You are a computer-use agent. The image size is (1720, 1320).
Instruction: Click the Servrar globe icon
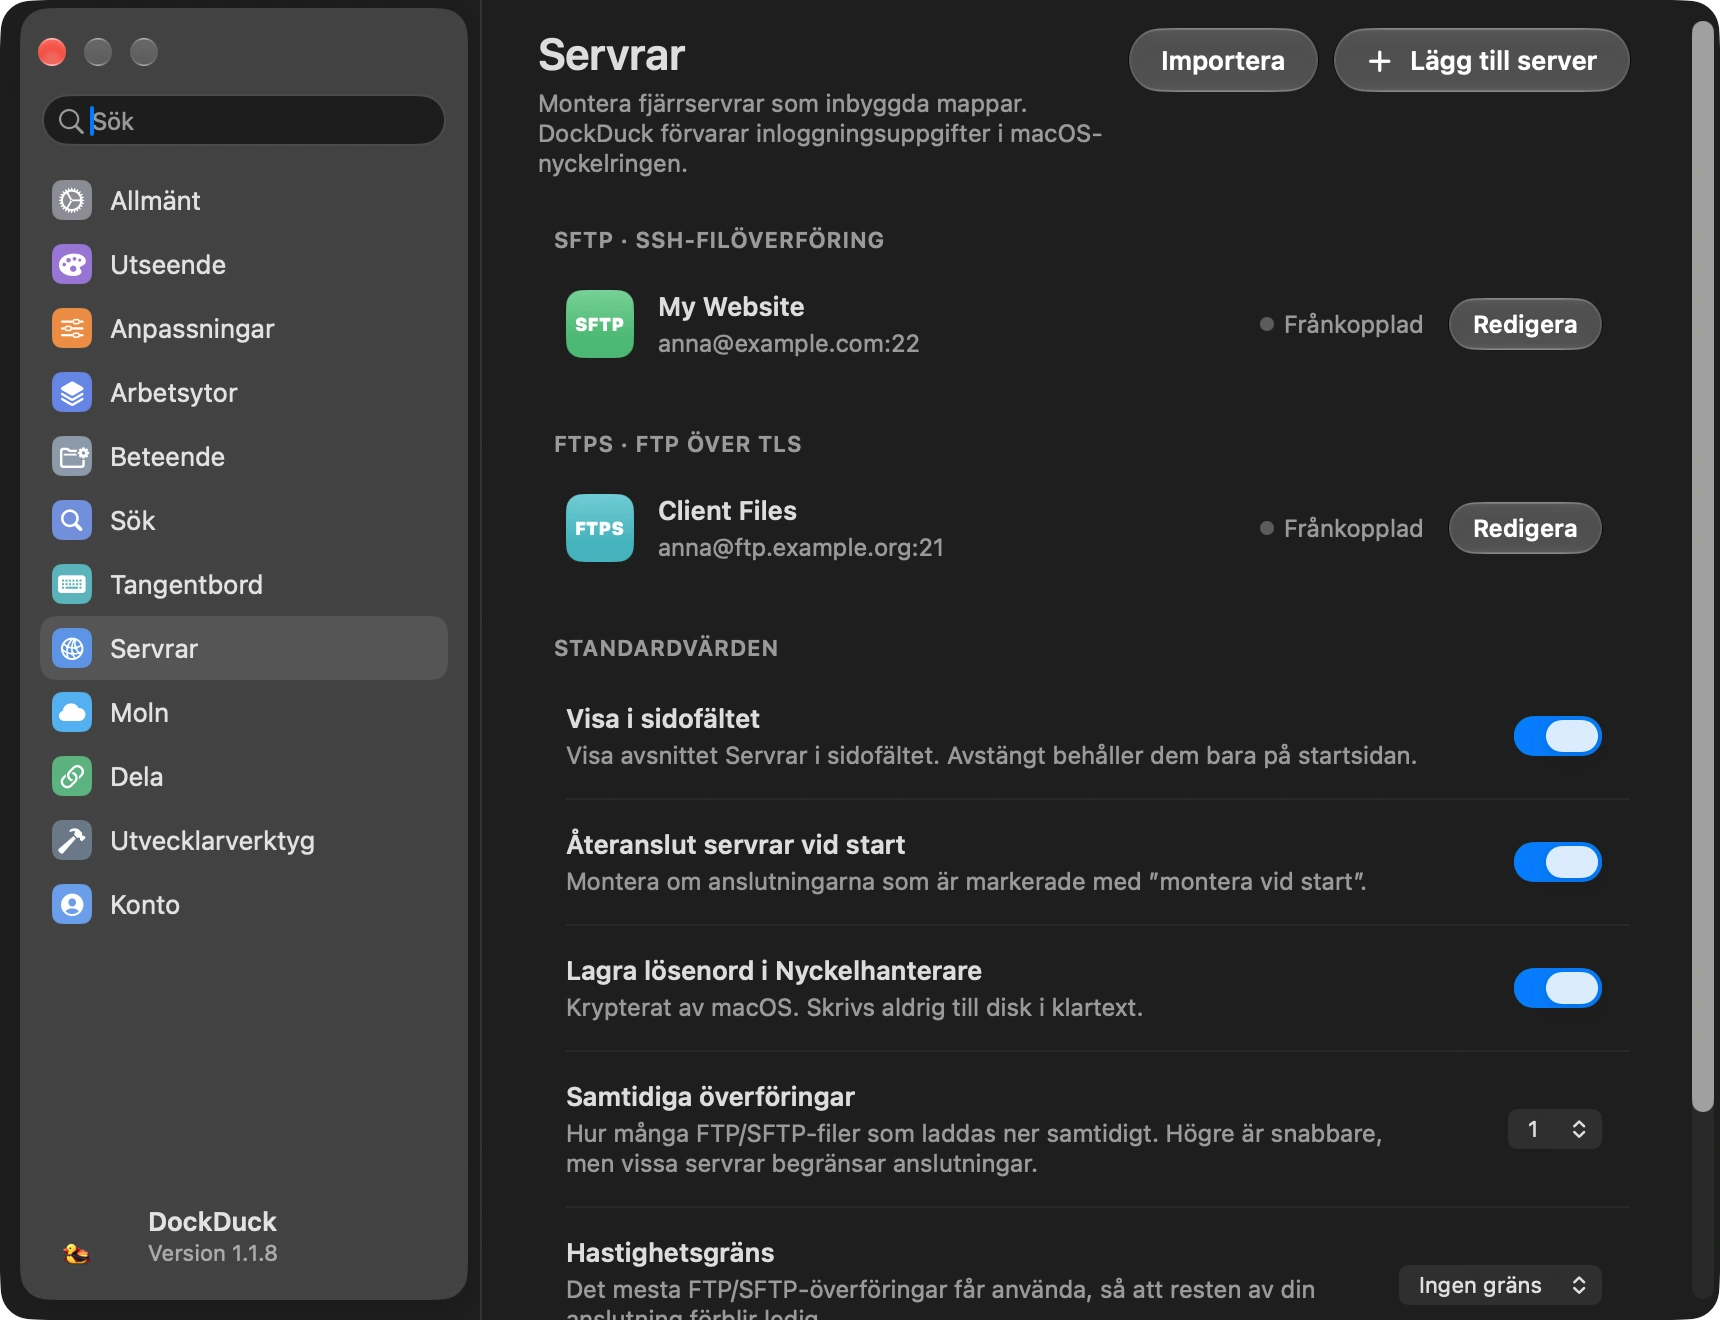coord(72,649)
